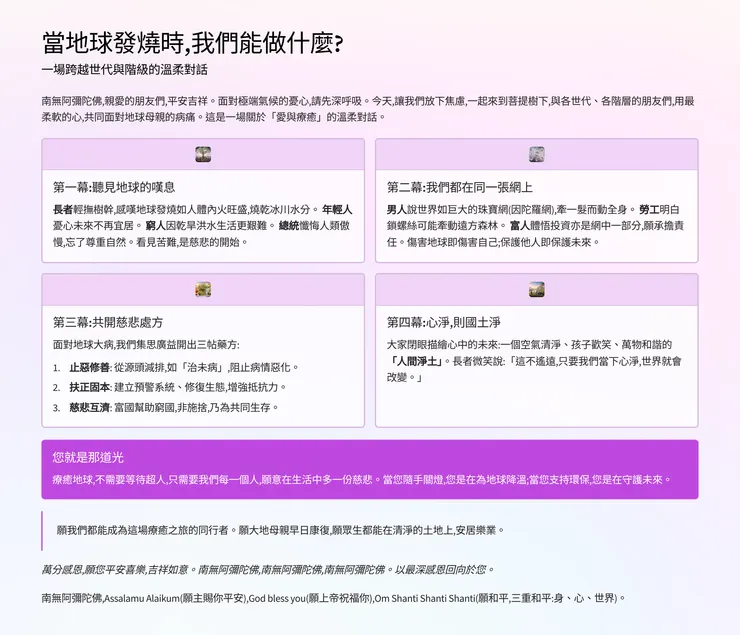Open the thumbnail image above 第一幕
This screenshot has width=740, height=635.
[x=203, y=154]
